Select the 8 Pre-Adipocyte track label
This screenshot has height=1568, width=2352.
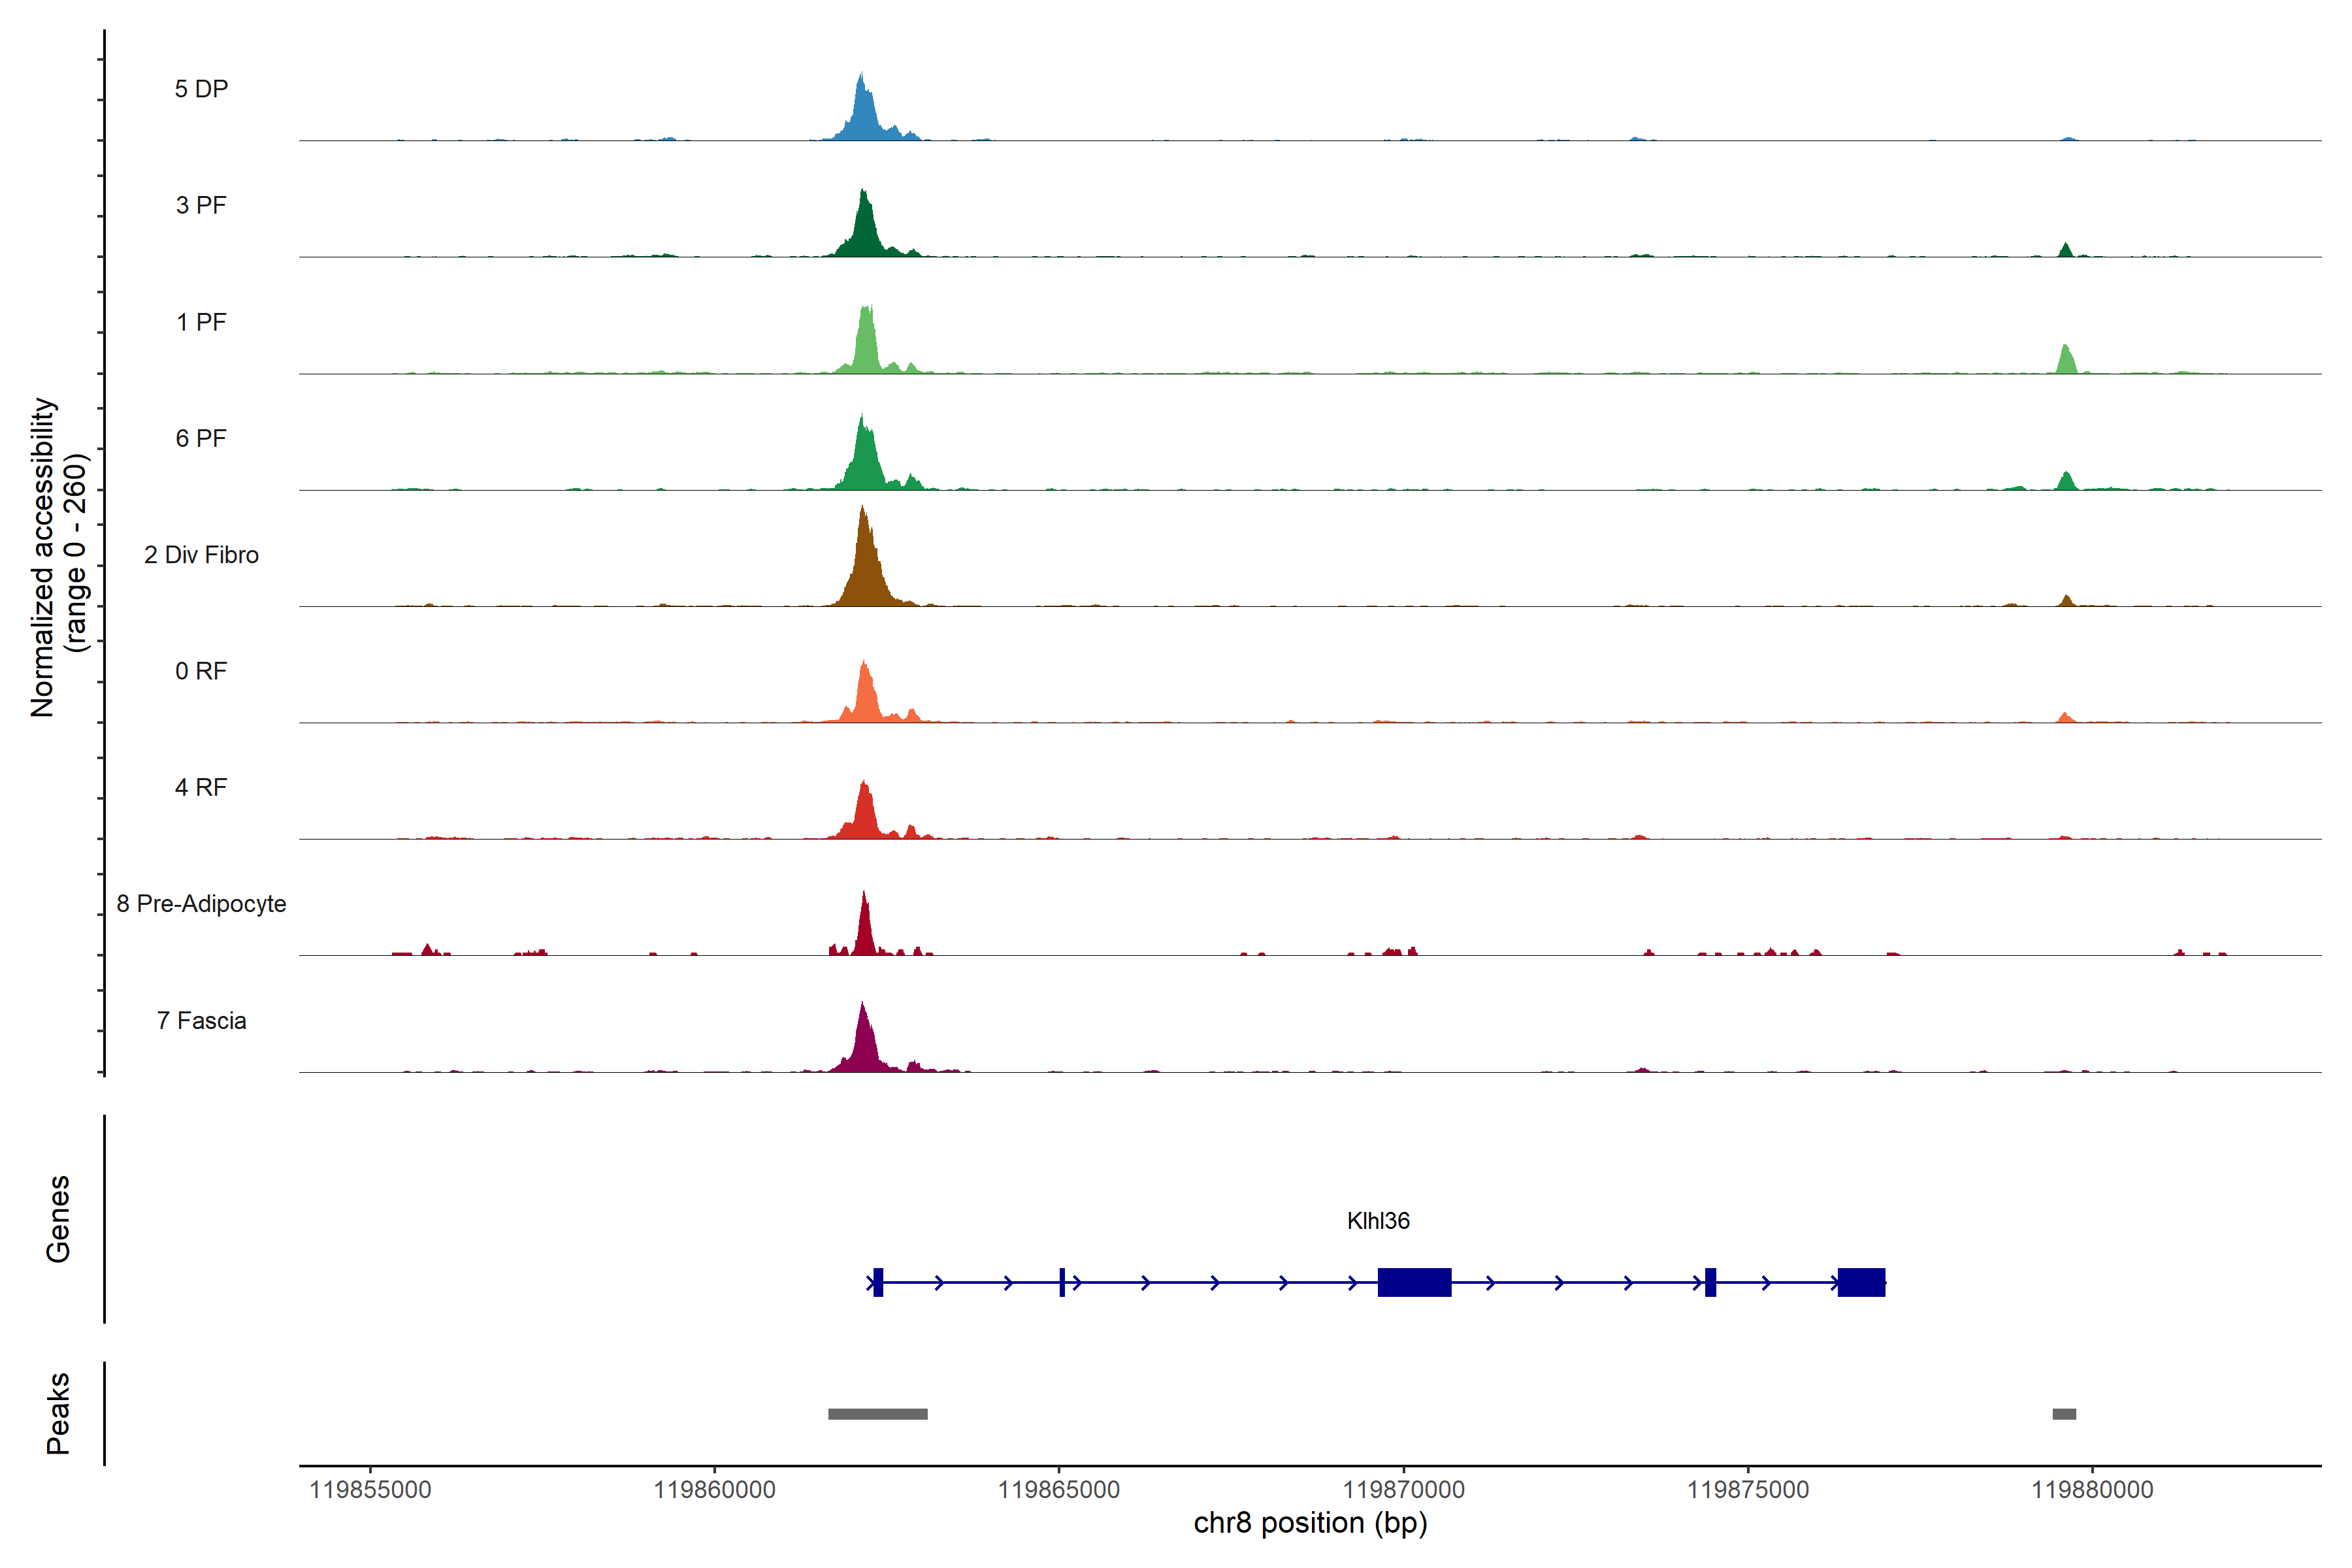pyautogui.click(x=201, y=904)
